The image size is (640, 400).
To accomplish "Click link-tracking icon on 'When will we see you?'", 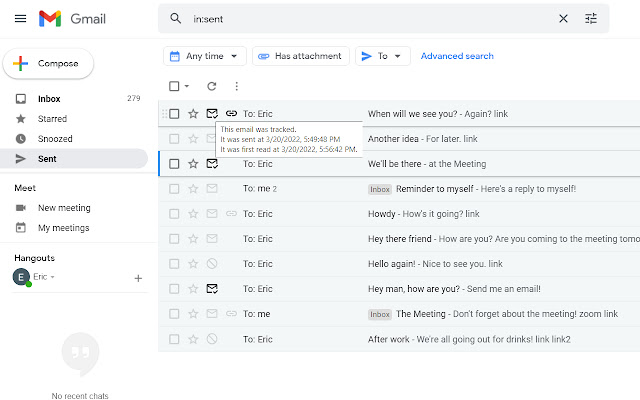I will tap(231, 113).
